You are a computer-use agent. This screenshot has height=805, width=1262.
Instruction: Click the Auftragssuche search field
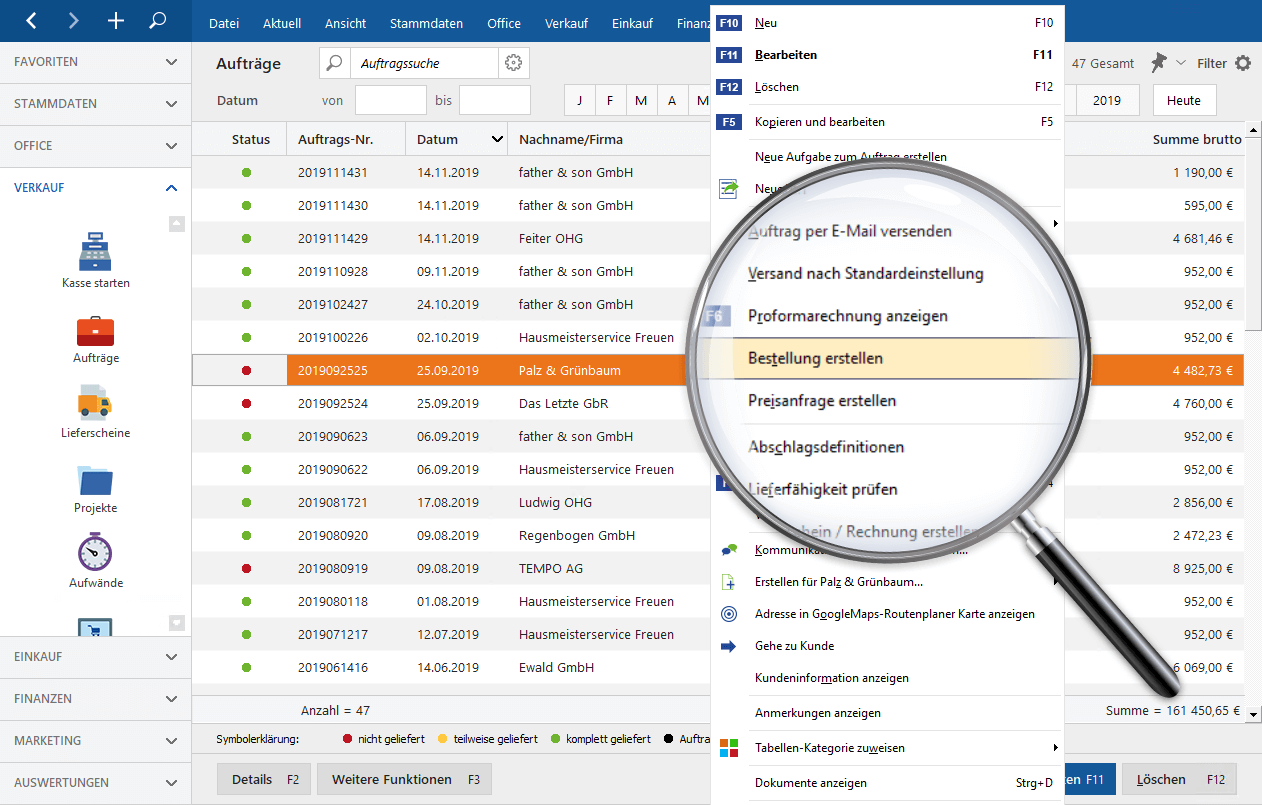[x=423, y=63]
